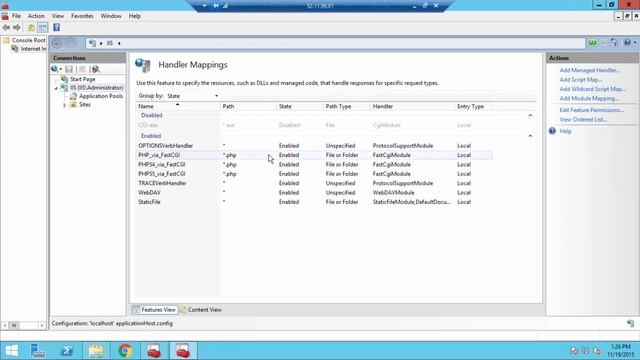This screenshot has height=360, width=640.
Task: Open File Explorer from the taskbar
Action: [x=96, y=351]
